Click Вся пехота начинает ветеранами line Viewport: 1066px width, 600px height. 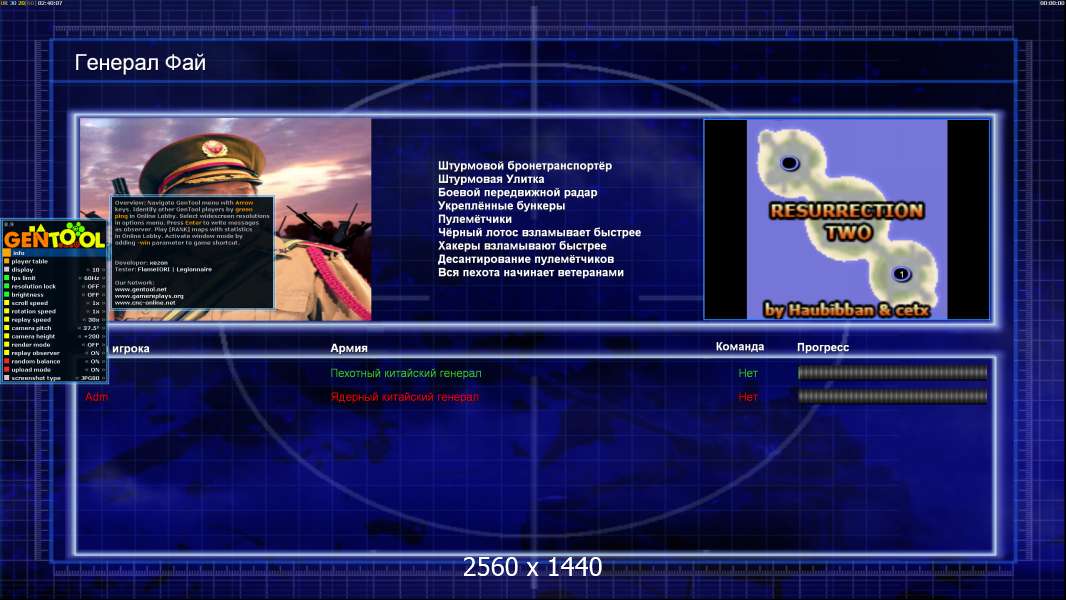(x=530, y=272)
